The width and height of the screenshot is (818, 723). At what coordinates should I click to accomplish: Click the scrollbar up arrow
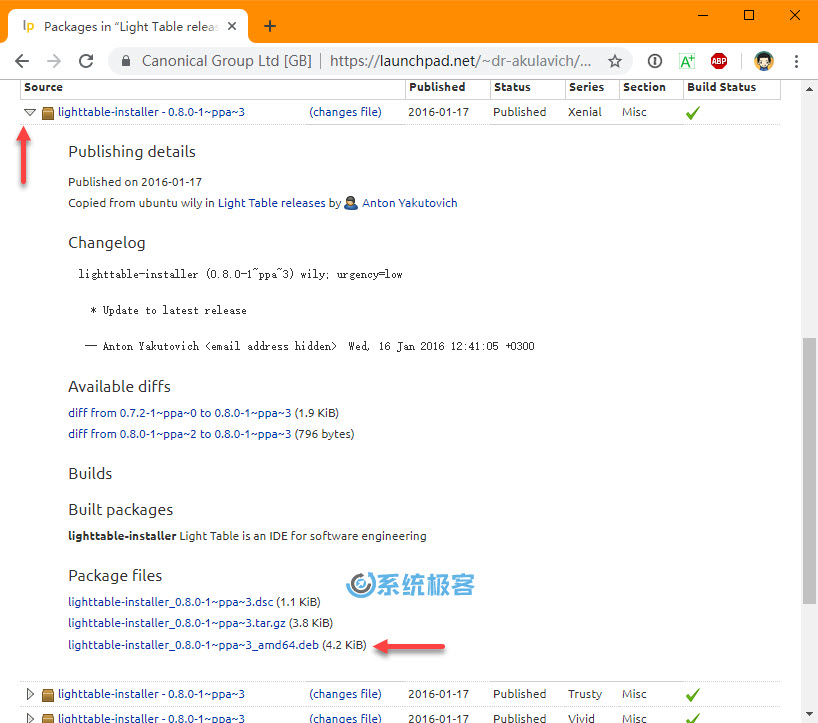tap(809, 89)
